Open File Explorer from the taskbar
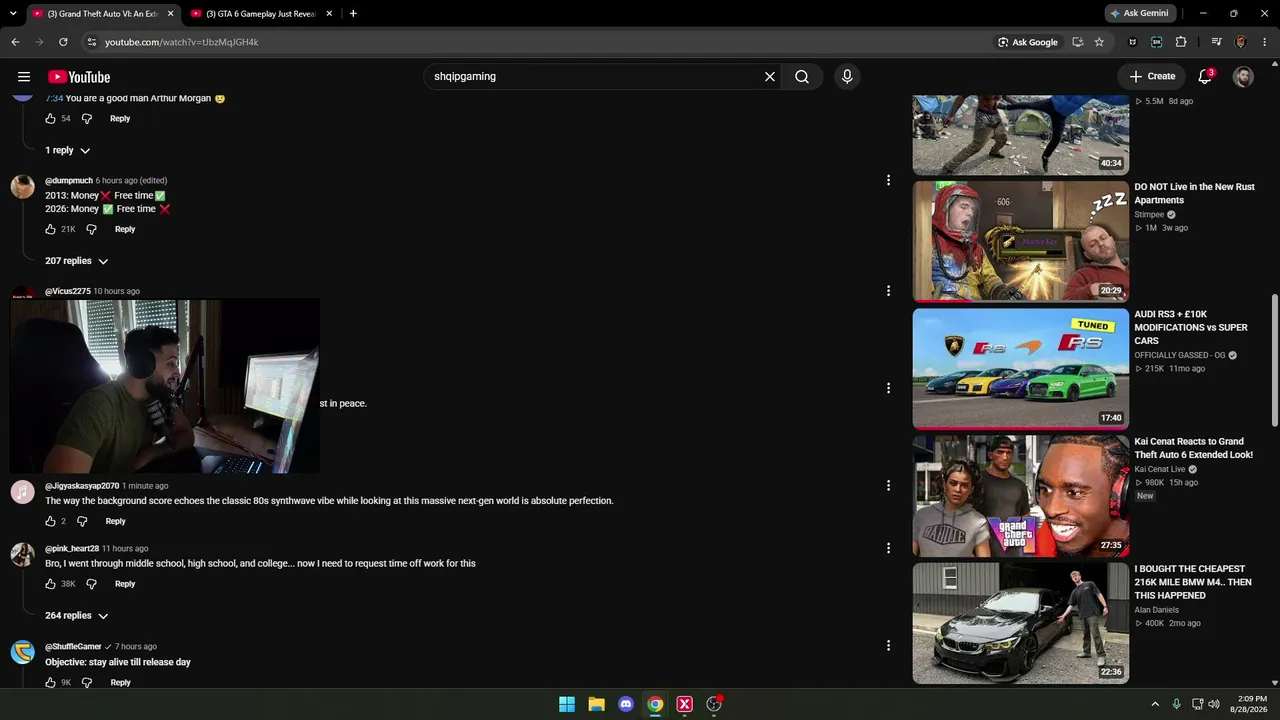This screenshot has height=720, width=1280. 596,704
